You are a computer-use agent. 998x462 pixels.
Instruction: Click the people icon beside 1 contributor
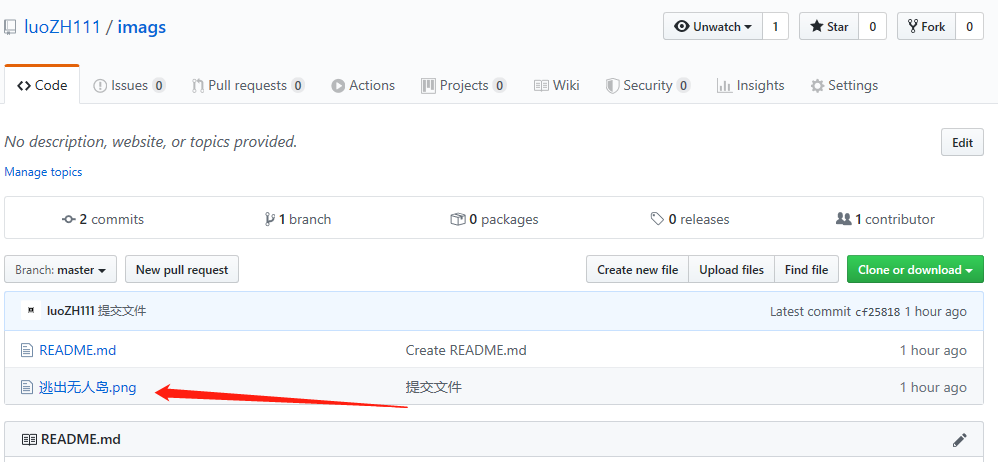pos(843,220)
